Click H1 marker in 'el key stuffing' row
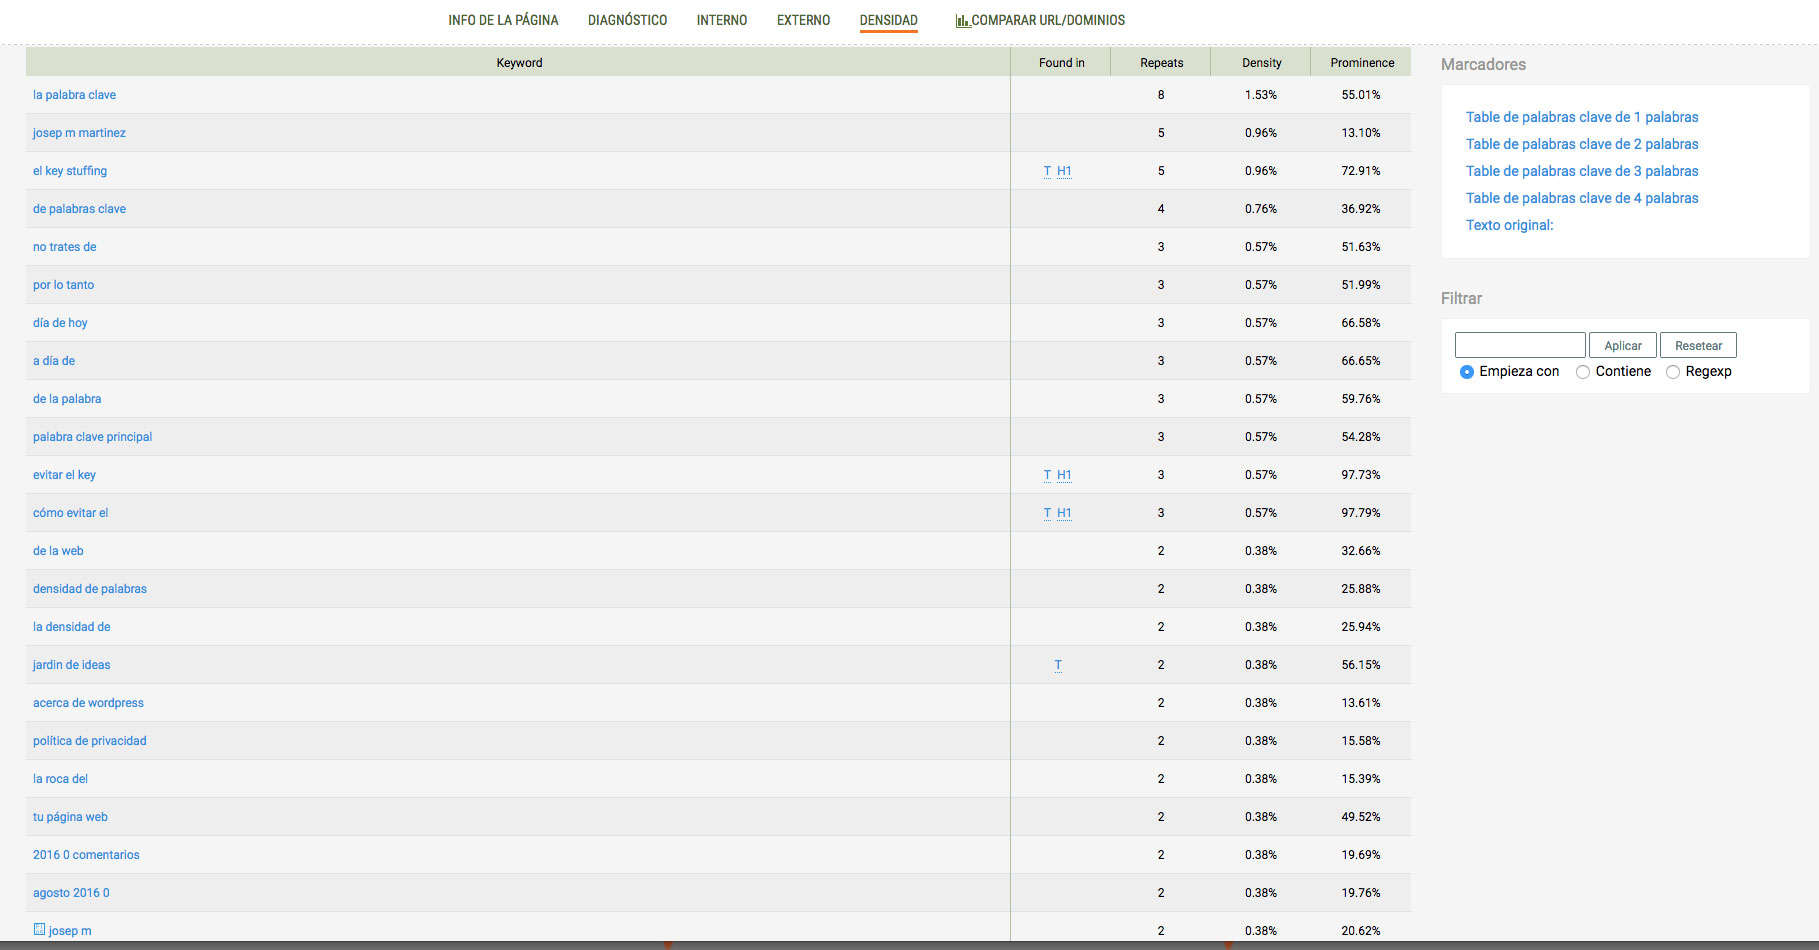 [1064, 171]
